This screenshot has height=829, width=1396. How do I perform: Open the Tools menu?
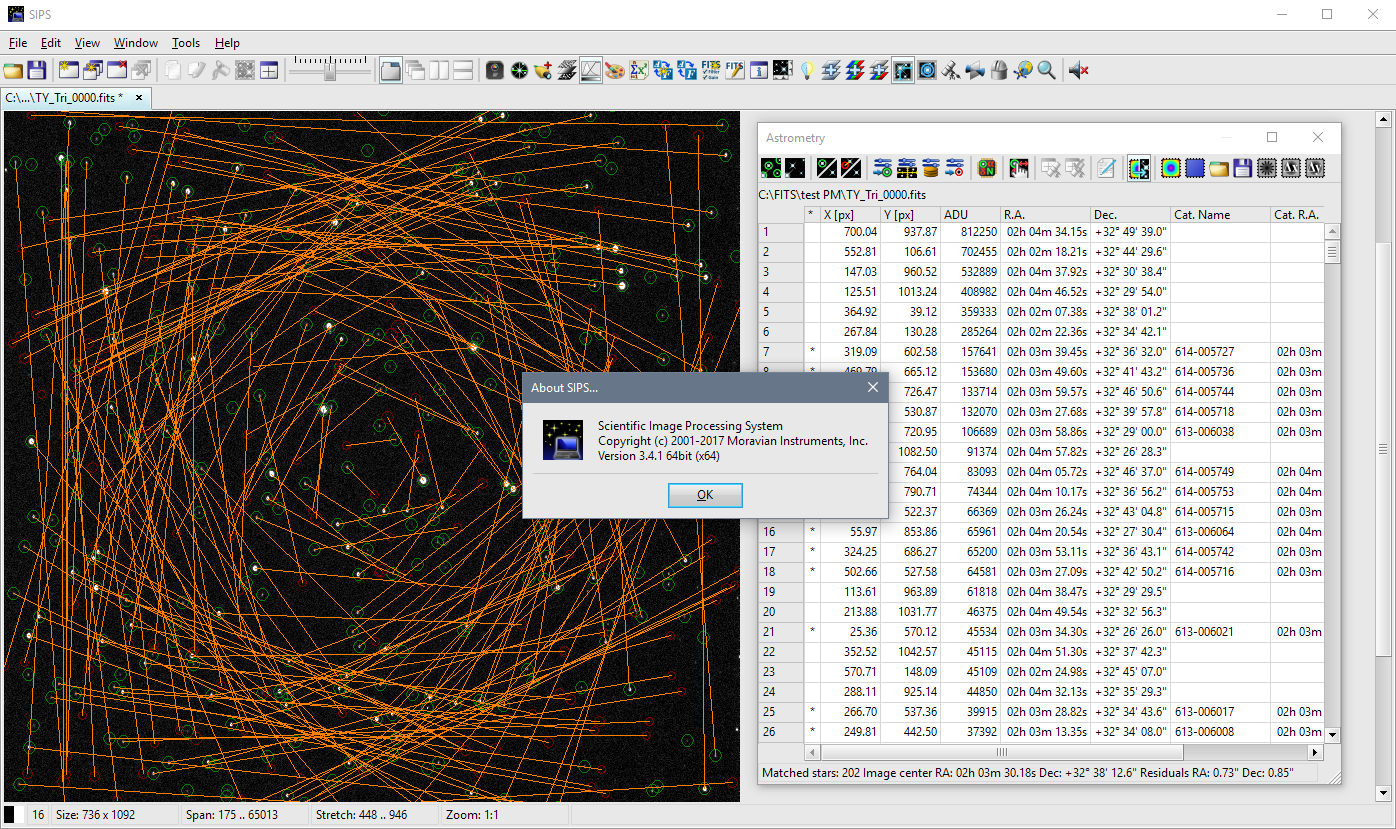coord(185,43)
